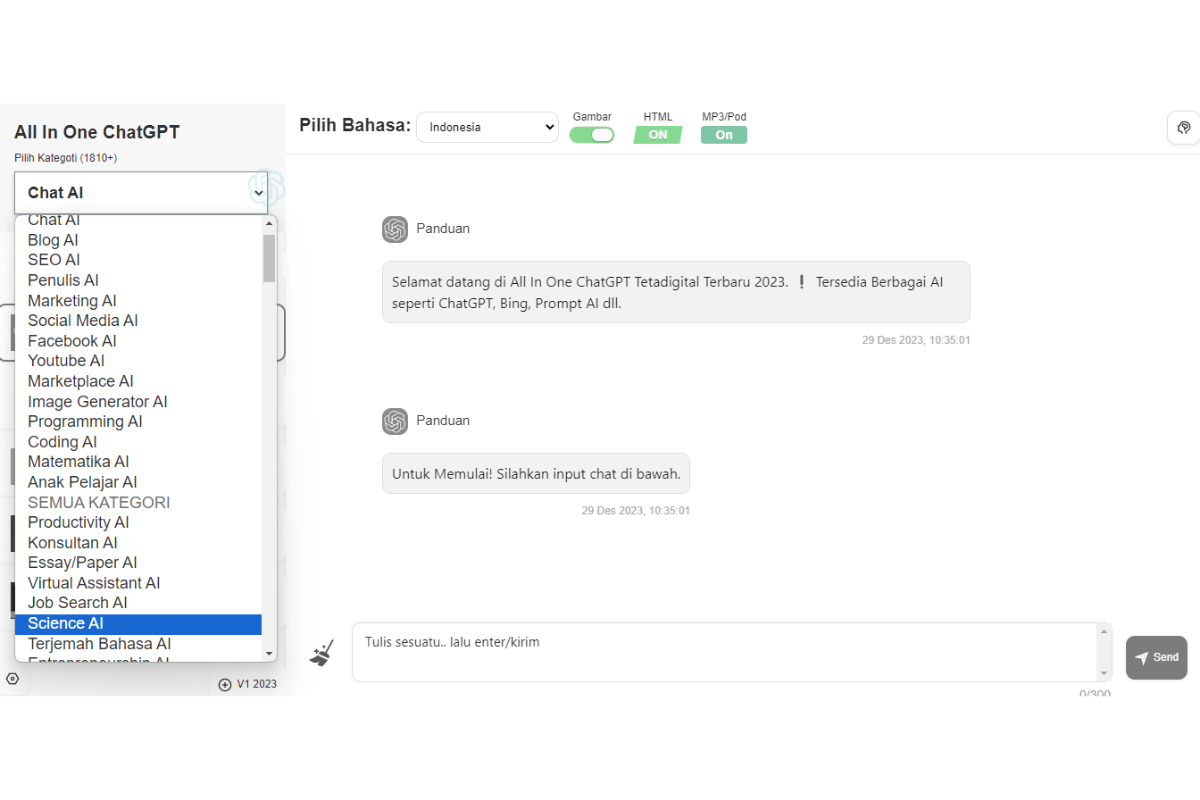The image size is (1200, 800).
Task: Pick Job Search AI option
Action: tap(138, 603)
